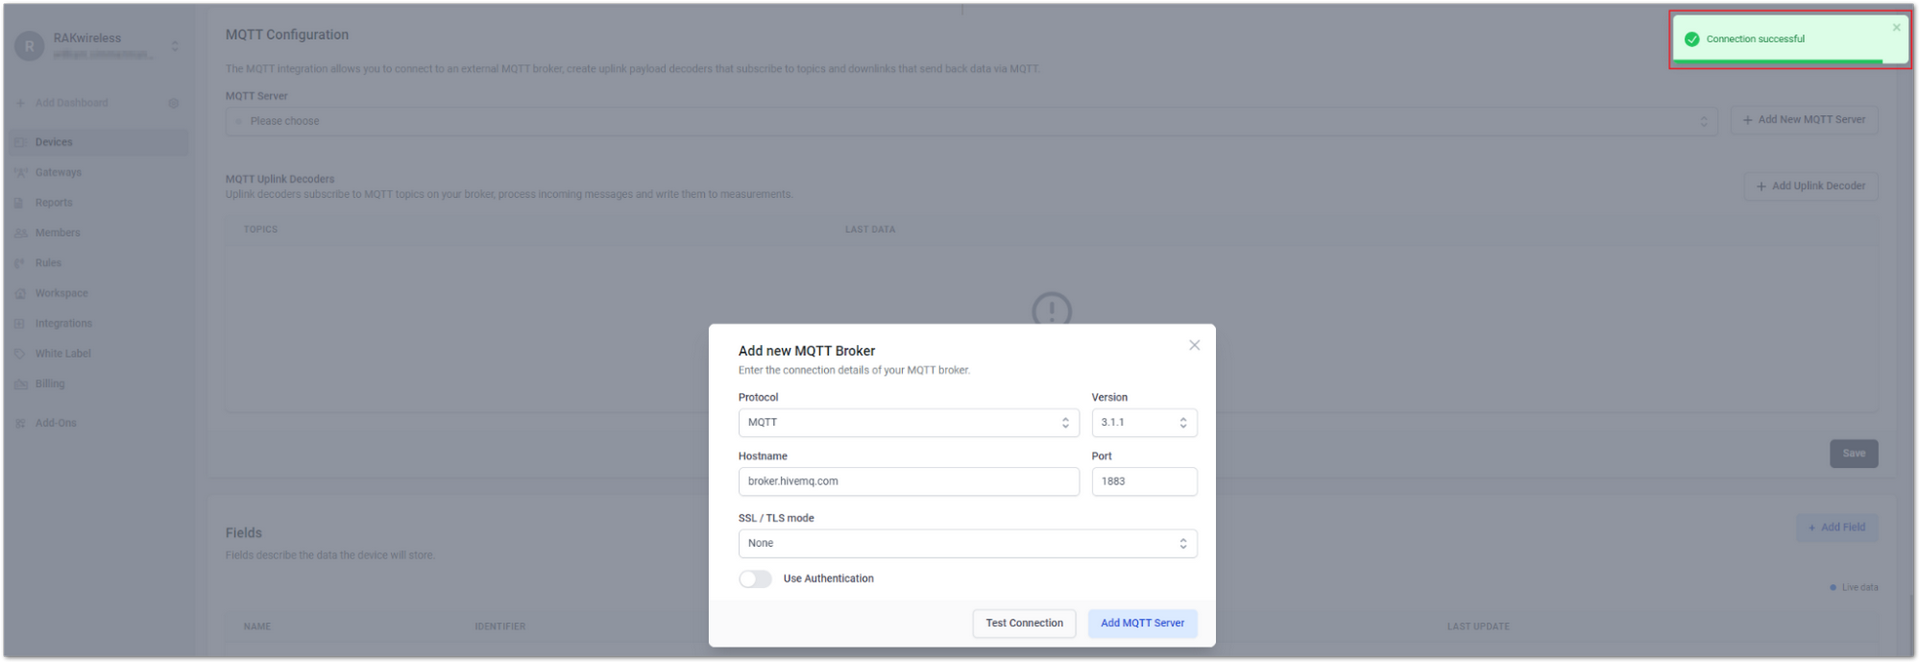The height and width of the screenshot is (664, 1920).
Task: Dismiss the Connection successful notification
Action: coord(1896,27)
